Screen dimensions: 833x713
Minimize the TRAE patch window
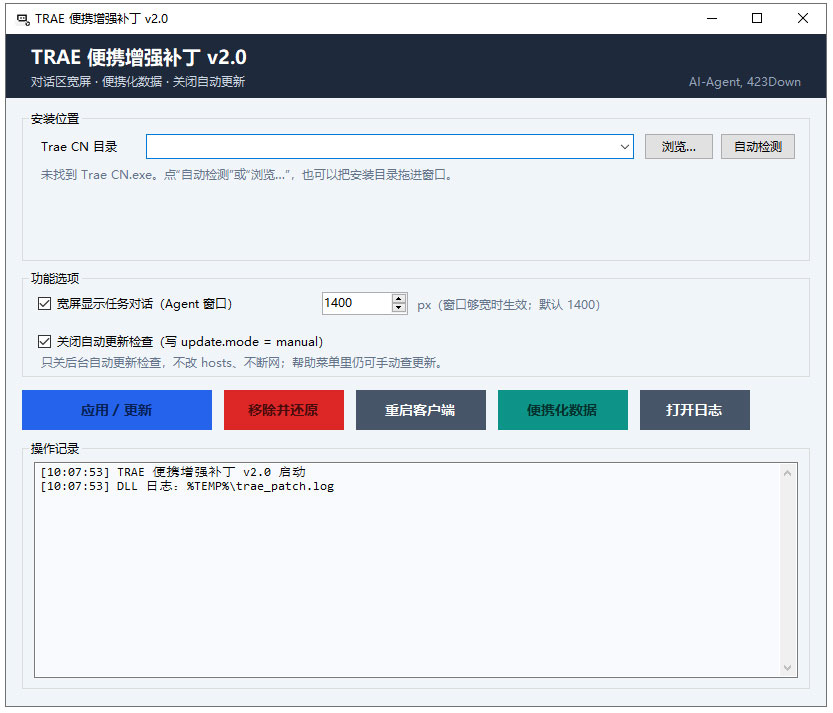coord(712,19)
